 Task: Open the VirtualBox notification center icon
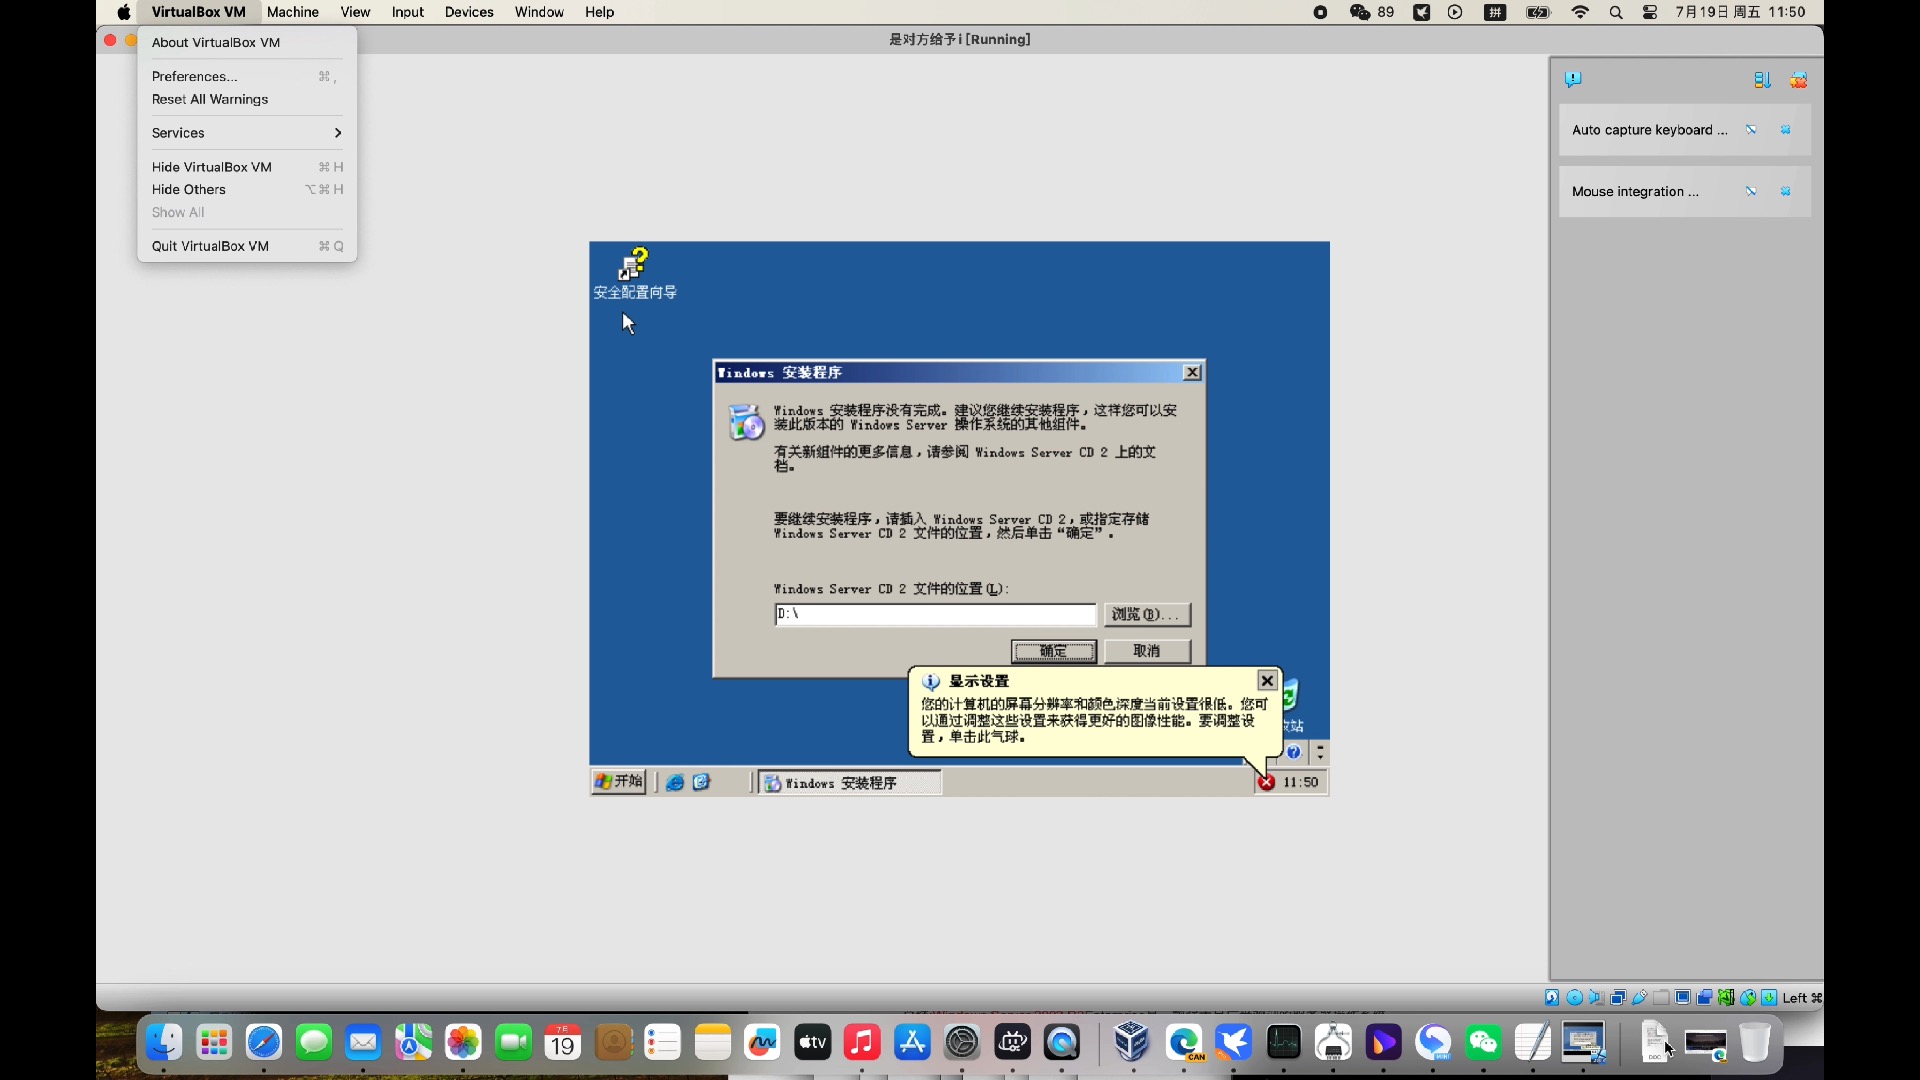(1573, 80)
